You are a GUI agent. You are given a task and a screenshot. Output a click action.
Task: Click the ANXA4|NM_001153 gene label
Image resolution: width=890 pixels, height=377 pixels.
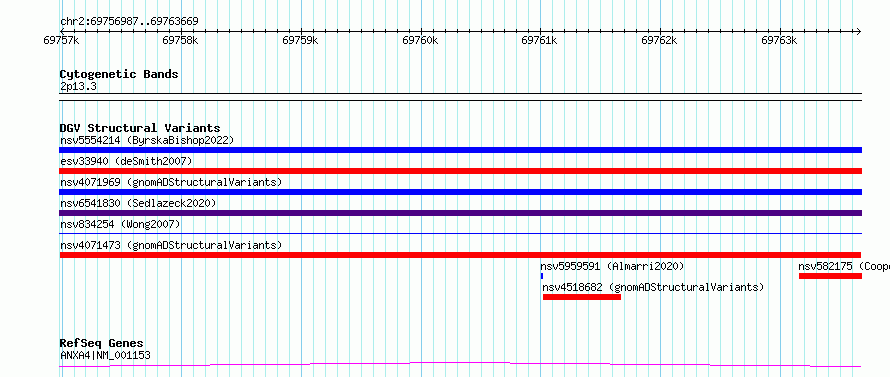pos(105,355)
